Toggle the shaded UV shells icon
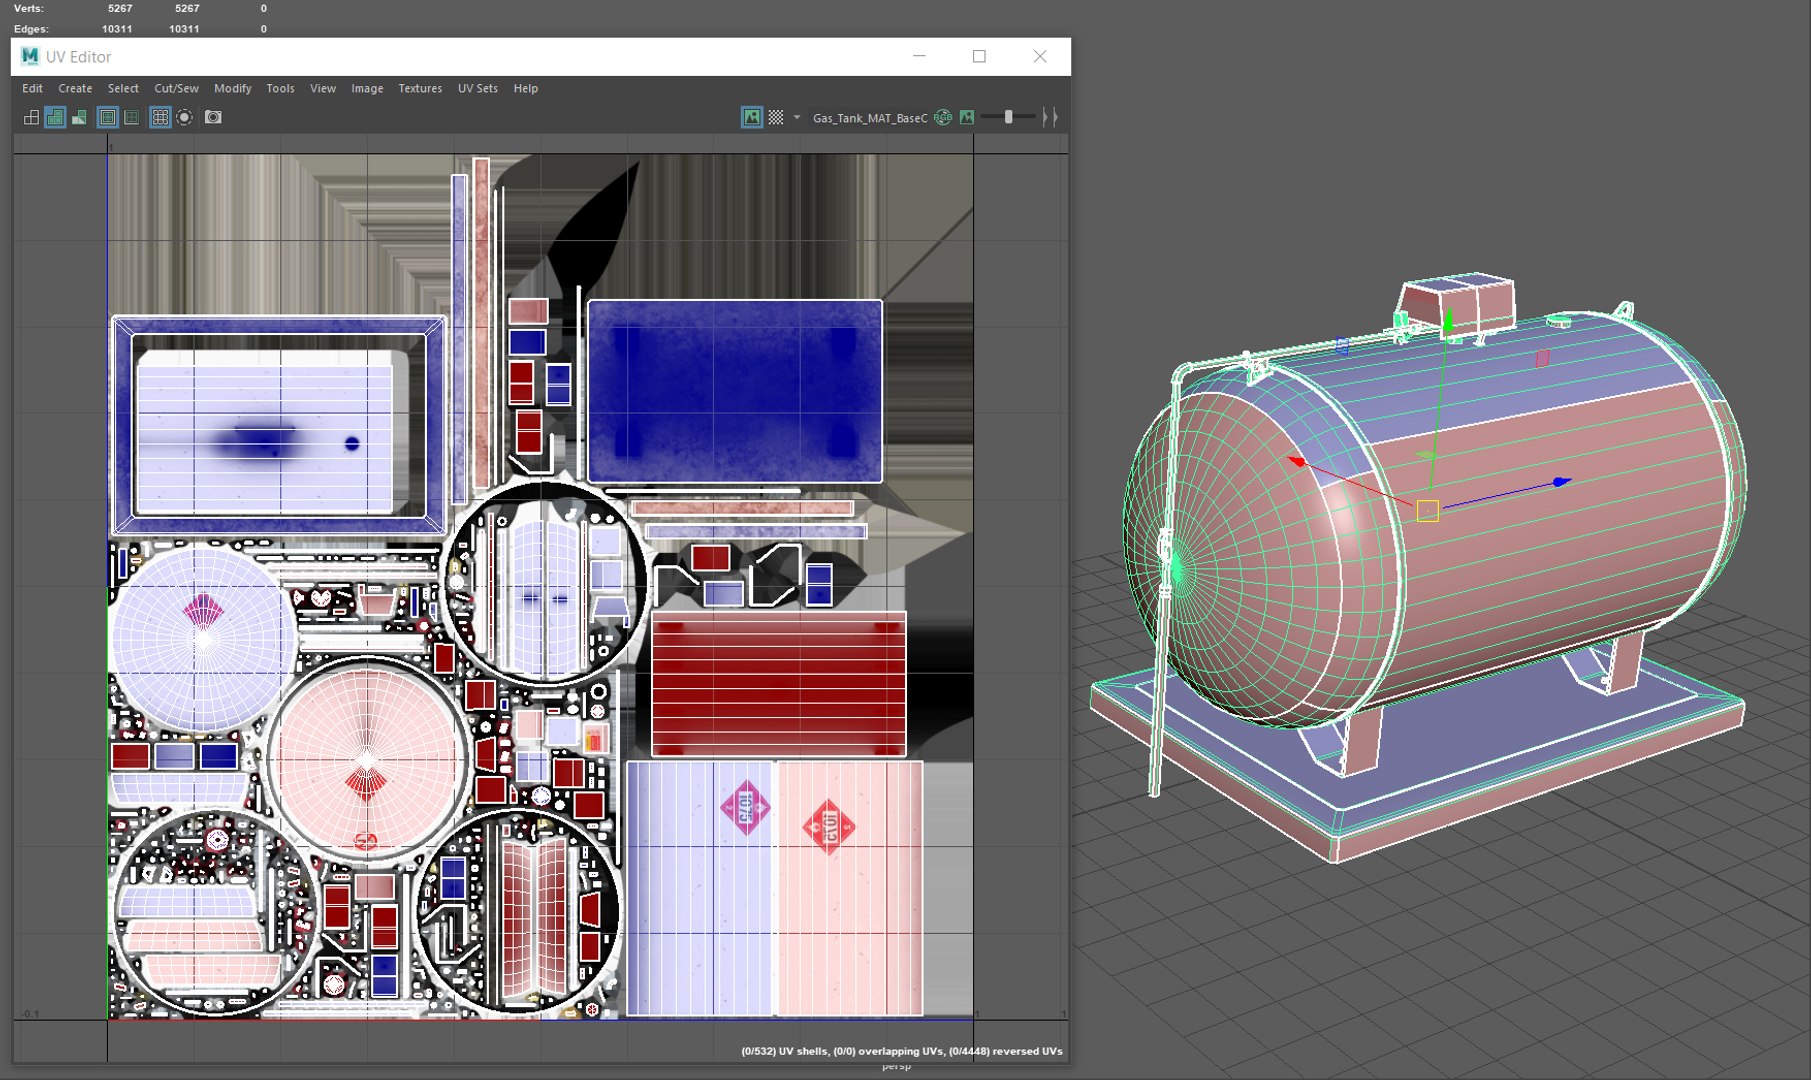Image resolution: width=1811 pixels, height=1080 pixels. click(55, 117)
